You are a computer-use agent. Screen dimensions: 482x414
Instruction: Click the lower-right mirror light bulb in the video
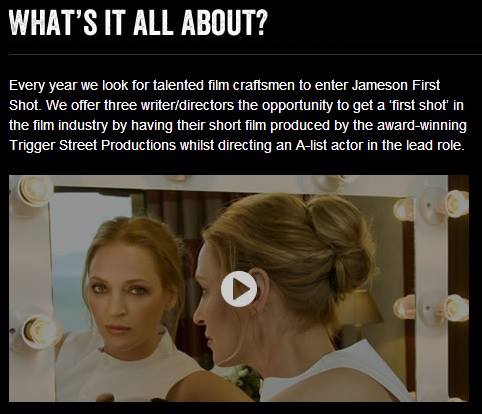coord(454,308)
